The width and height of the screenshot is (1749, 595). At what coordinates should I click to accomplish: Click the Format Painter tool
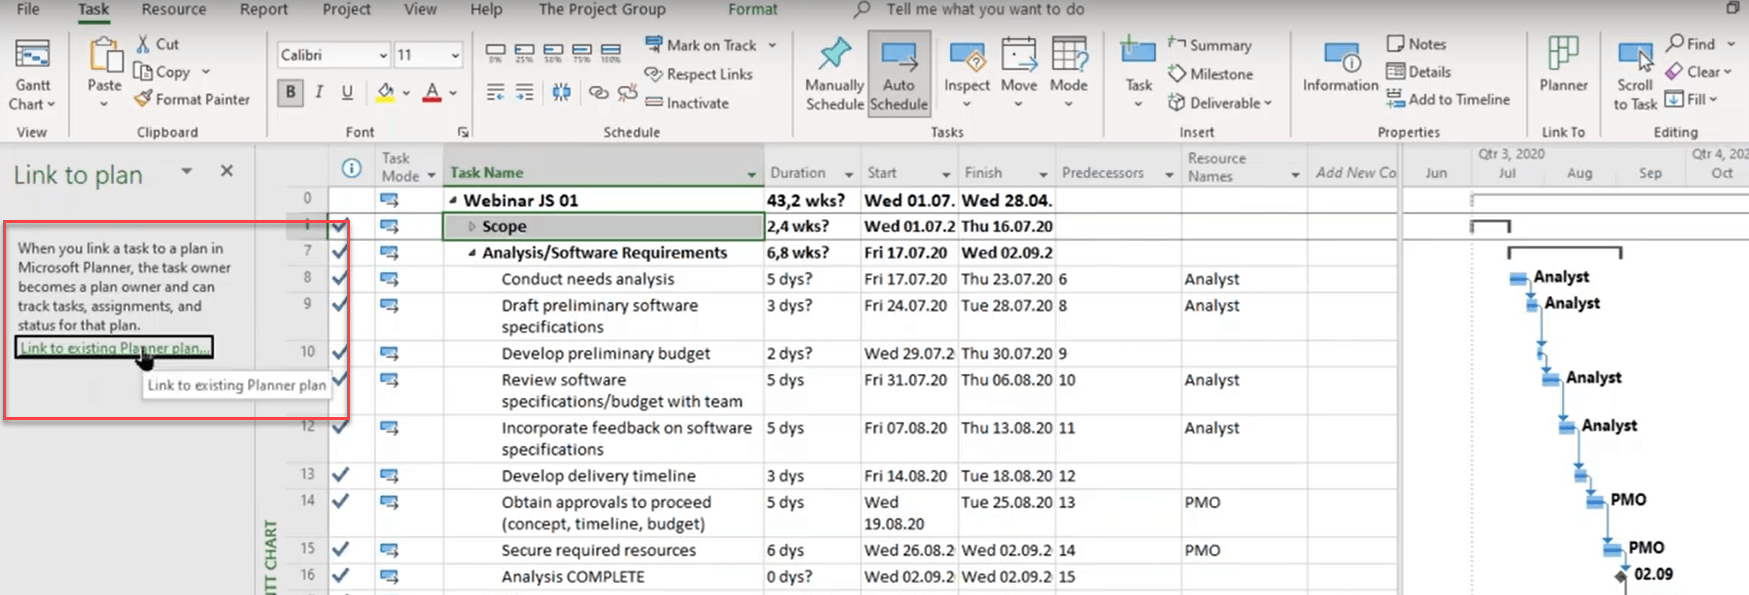pyautogui.click(x=192, y=99)
